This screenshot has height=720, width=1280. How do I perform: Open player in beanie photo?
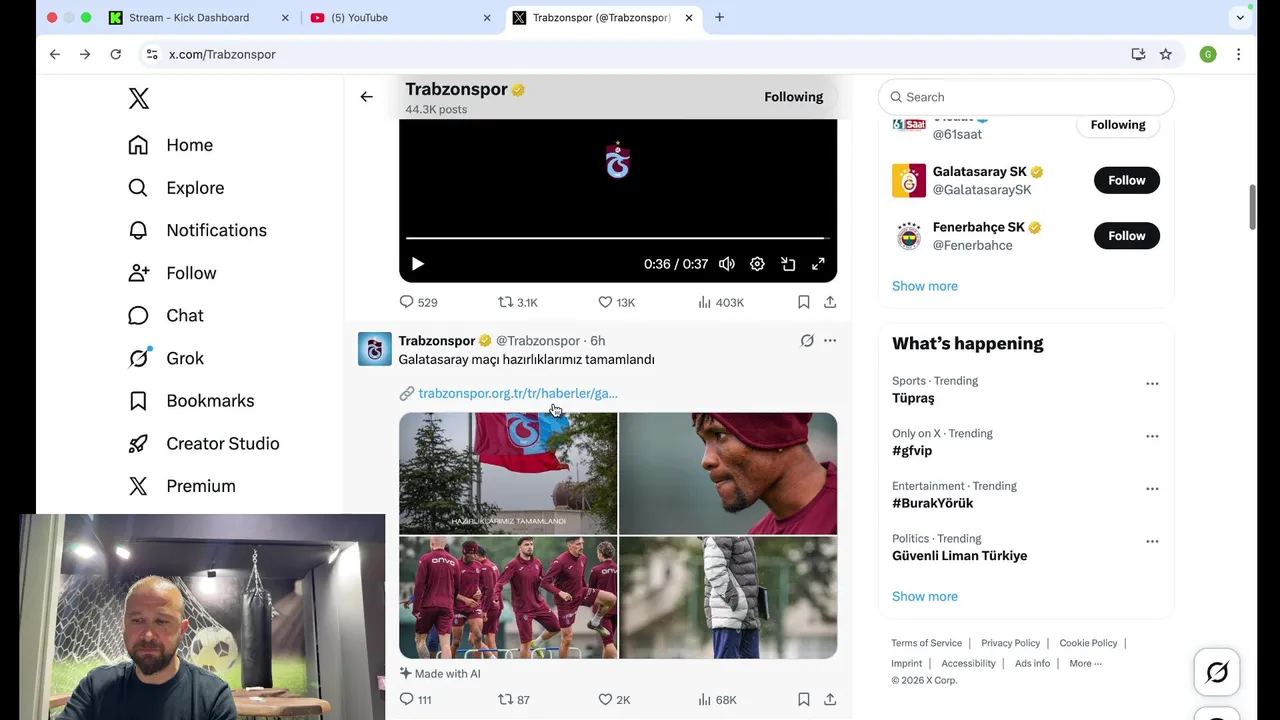click(728, 473)
